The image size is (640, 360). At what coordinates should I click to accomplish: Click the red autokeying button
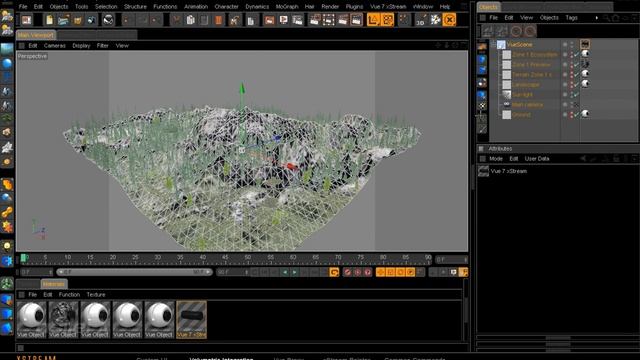(357, 272)
